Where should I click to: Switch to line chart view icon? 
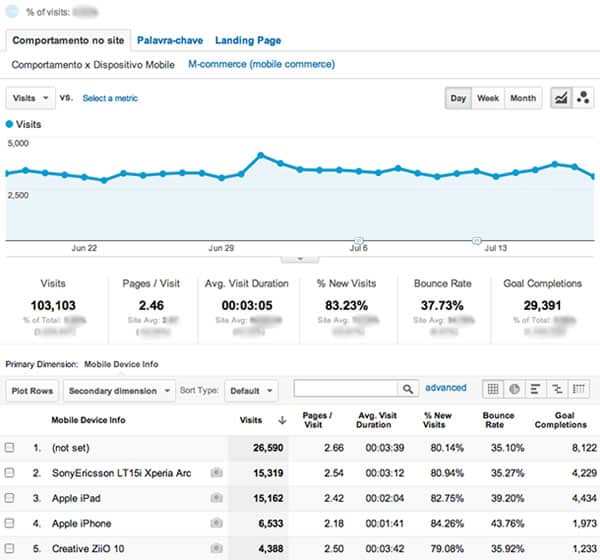tap(561, 98)
